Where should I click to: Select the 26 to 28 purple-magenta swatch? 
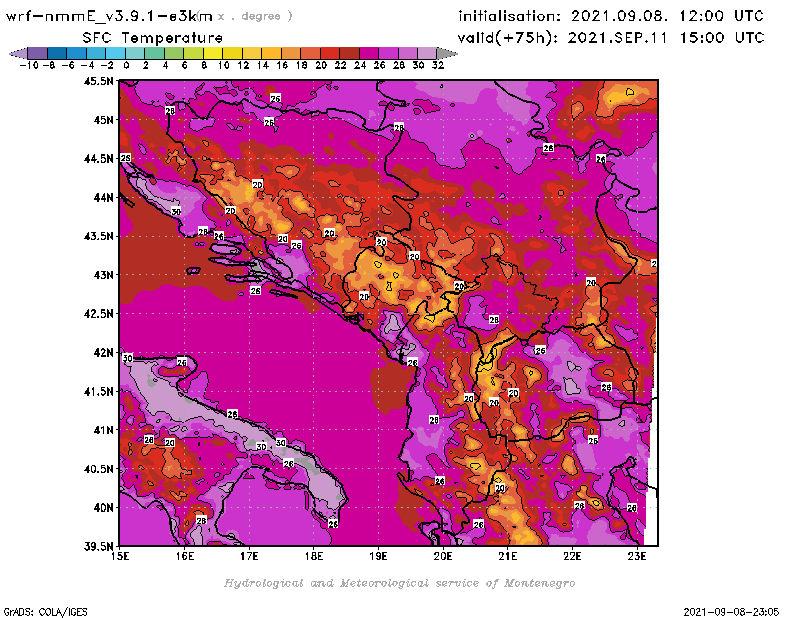point(388,53)
